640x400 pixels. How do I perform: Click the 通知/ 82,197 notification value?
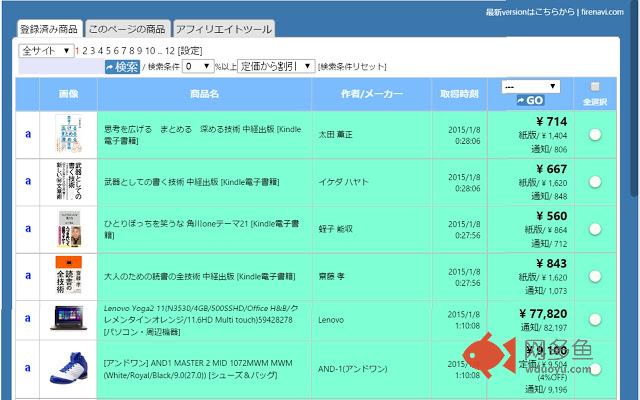coord(544,327)
